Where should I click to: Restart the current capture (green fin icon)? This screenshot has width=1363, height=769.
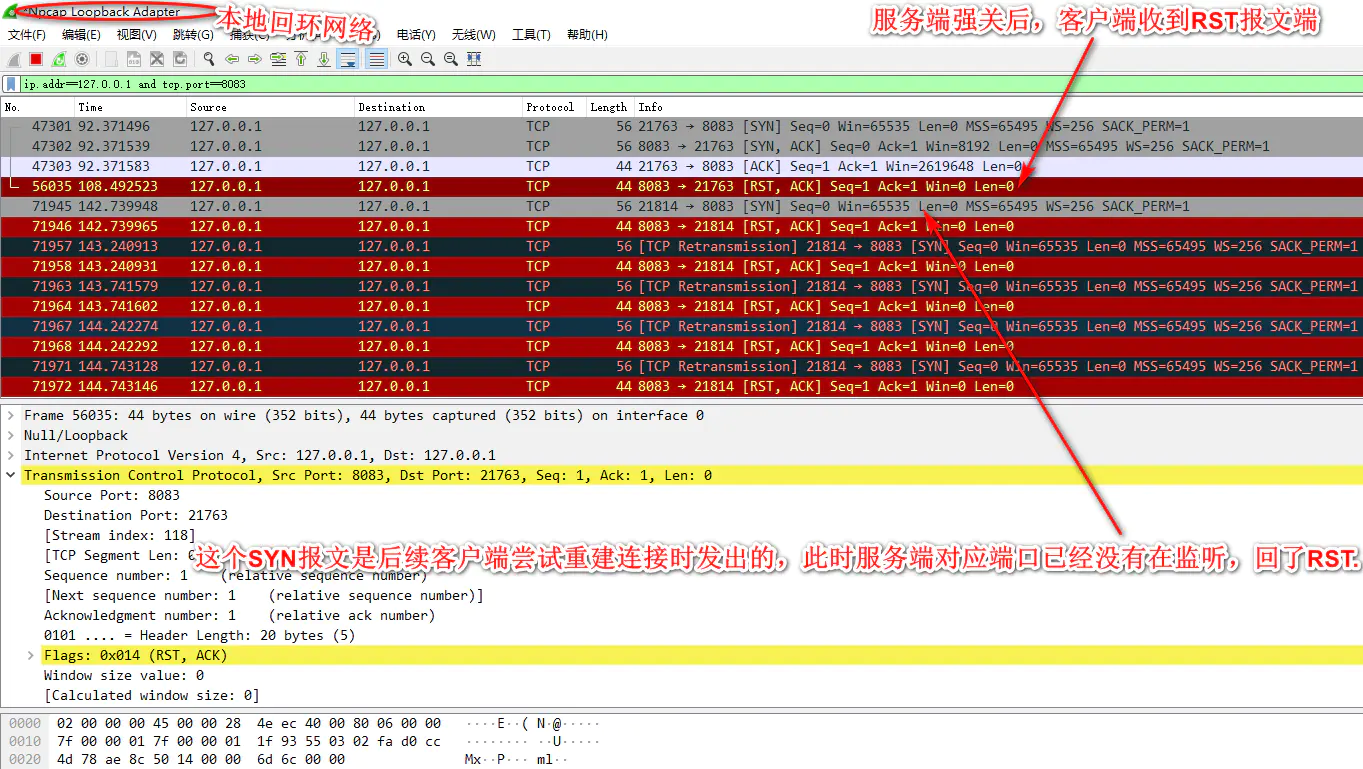pos(59,59)
